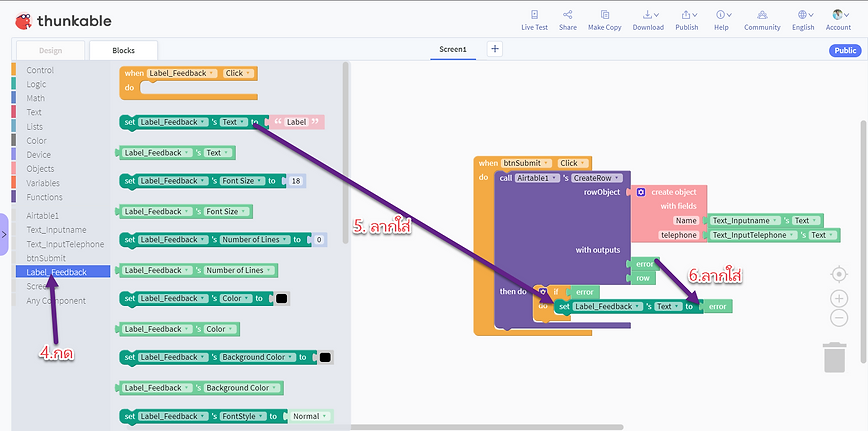The height and width of the screenshot is (431, 868).
Task: Select btnSubmit component
Action: (x=46, y=258)
